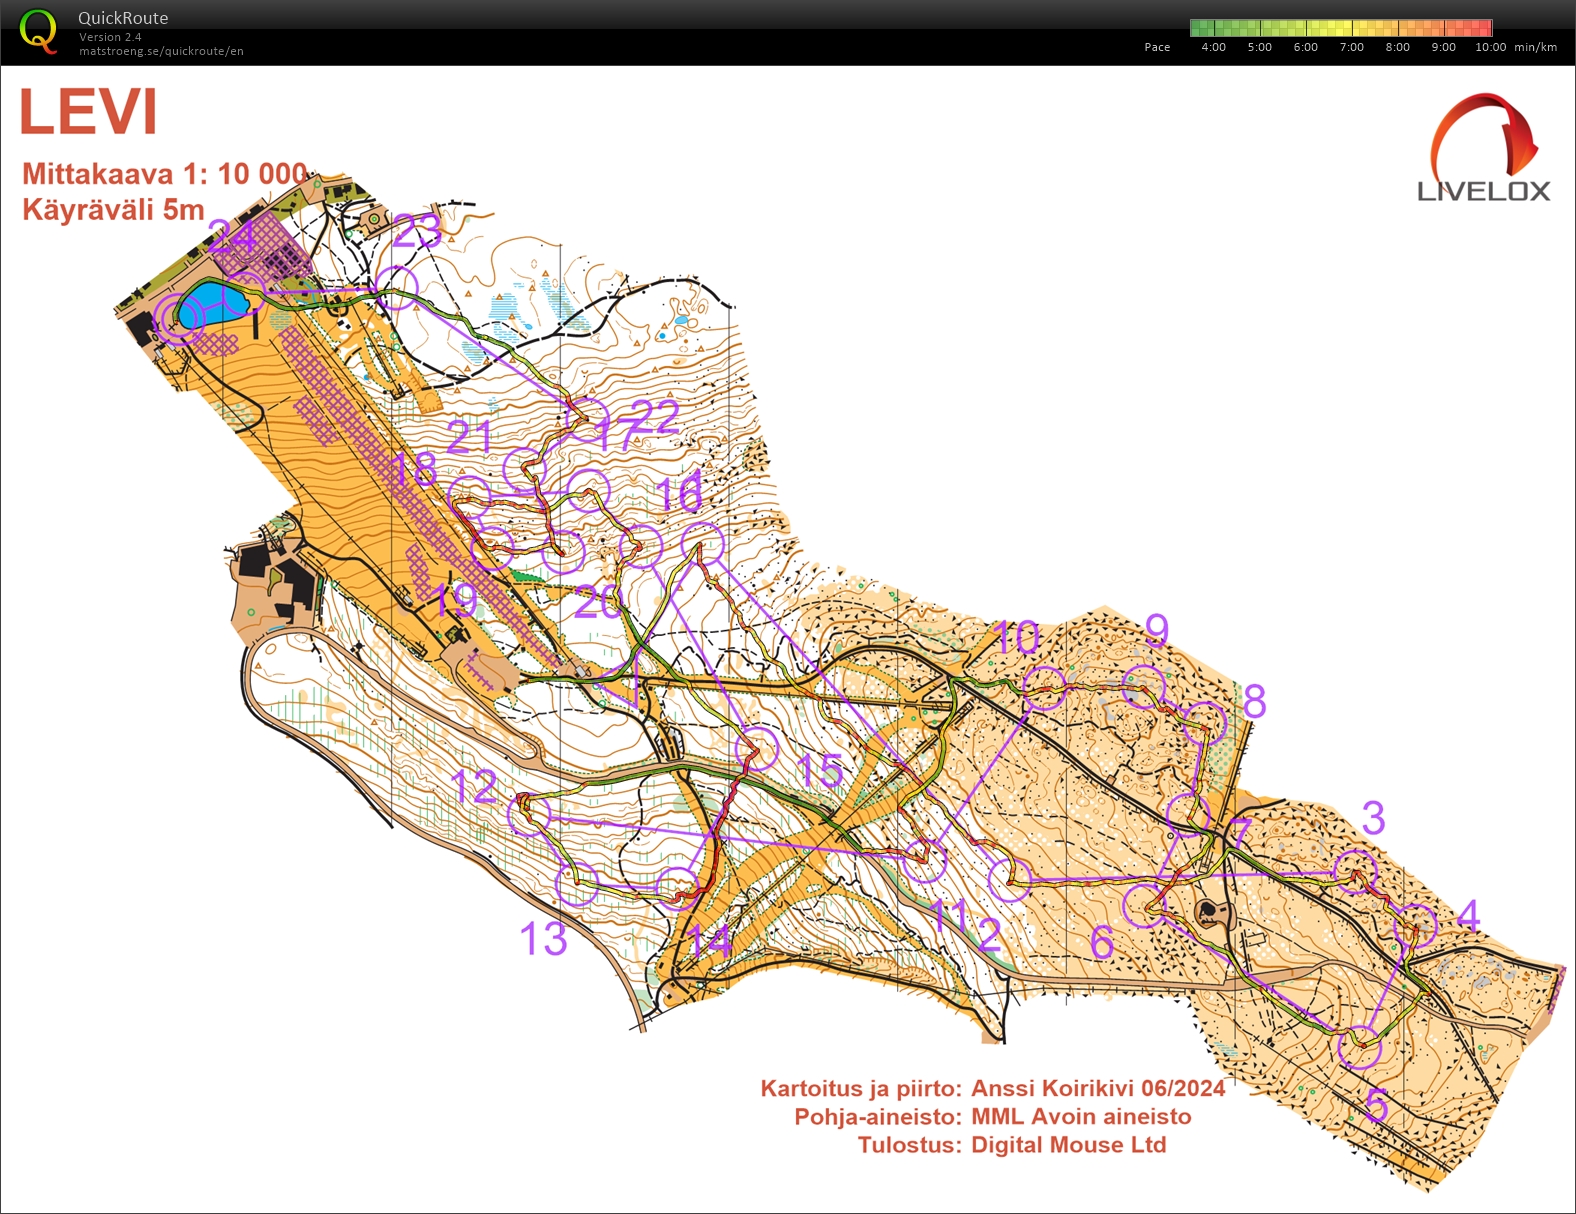This screenshot has width=1576, height=1214.
Task: Click the Käyräväli 5m contour interval text
Action: (x=113, y=210)
